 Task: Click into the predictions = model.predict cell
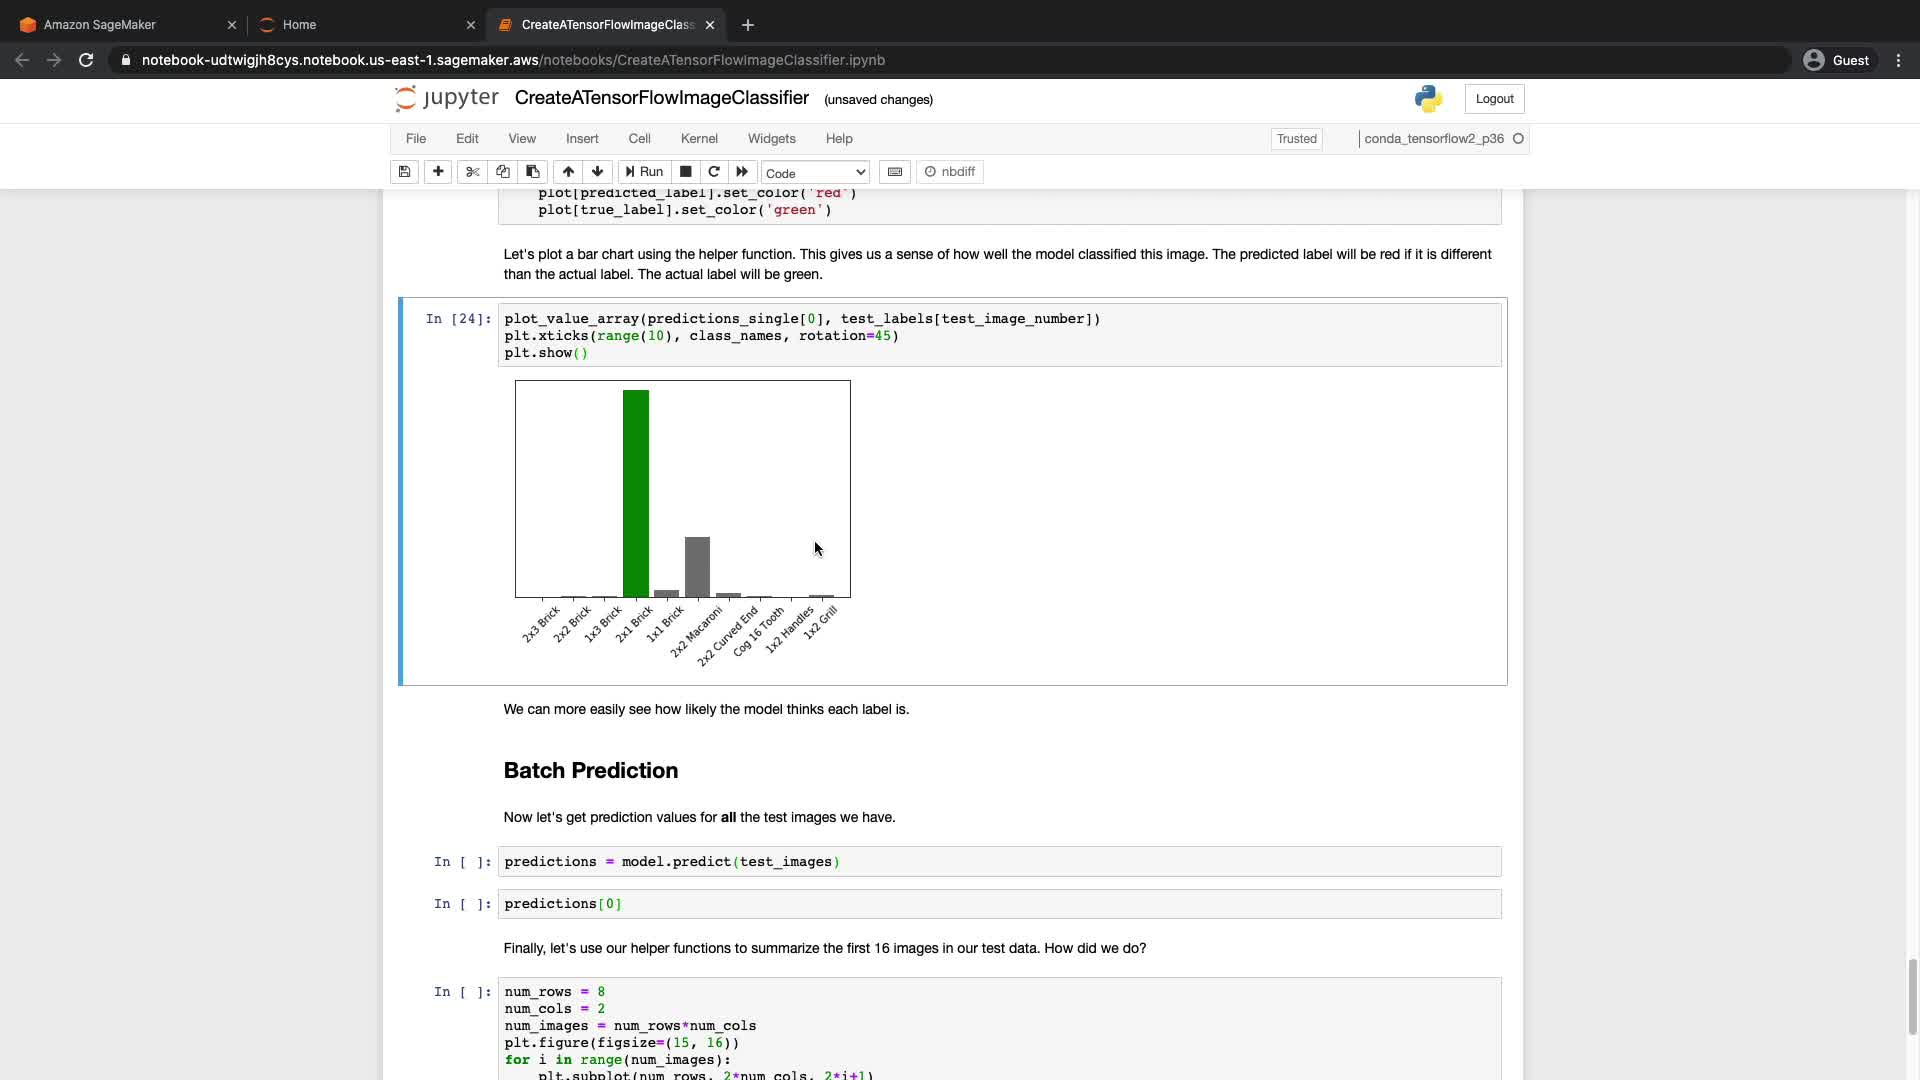tap(1000, 862)
